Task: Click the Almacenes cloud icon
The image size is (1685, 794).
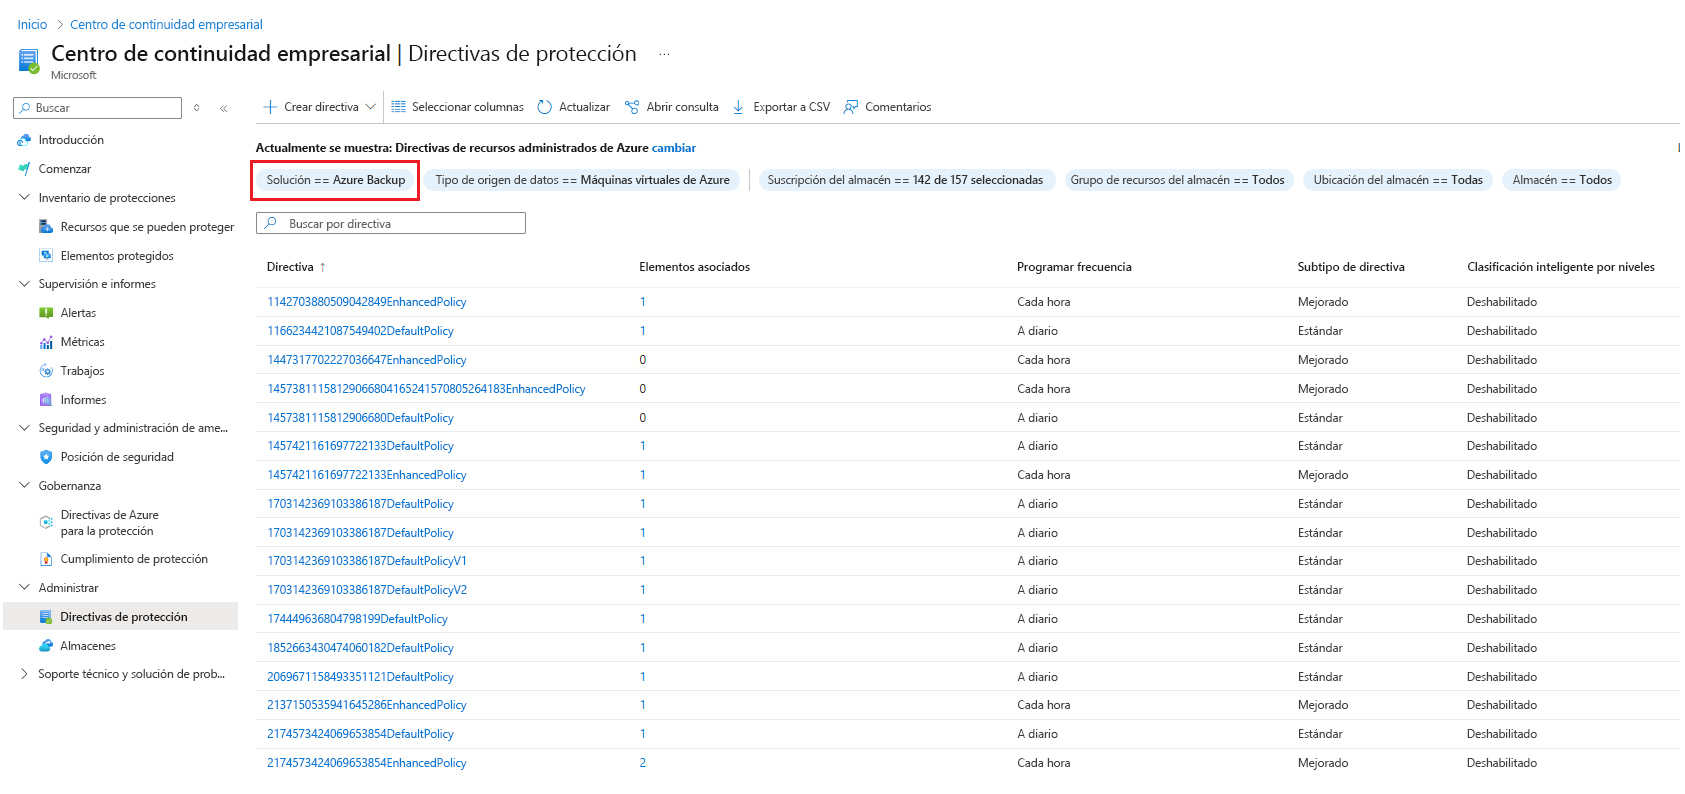Action: pyautogui.click(x=46, y=646)
